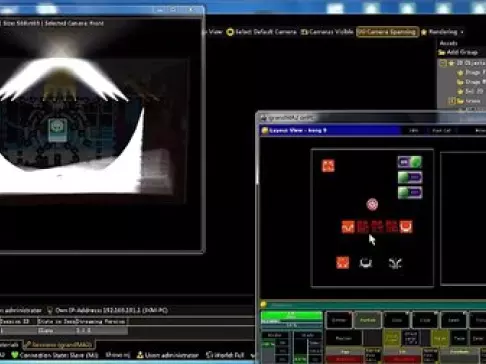Screen dimensions: 486x364
Task: Select the leftmost orange fixture in middle row
Action: [x=348, y=227]
